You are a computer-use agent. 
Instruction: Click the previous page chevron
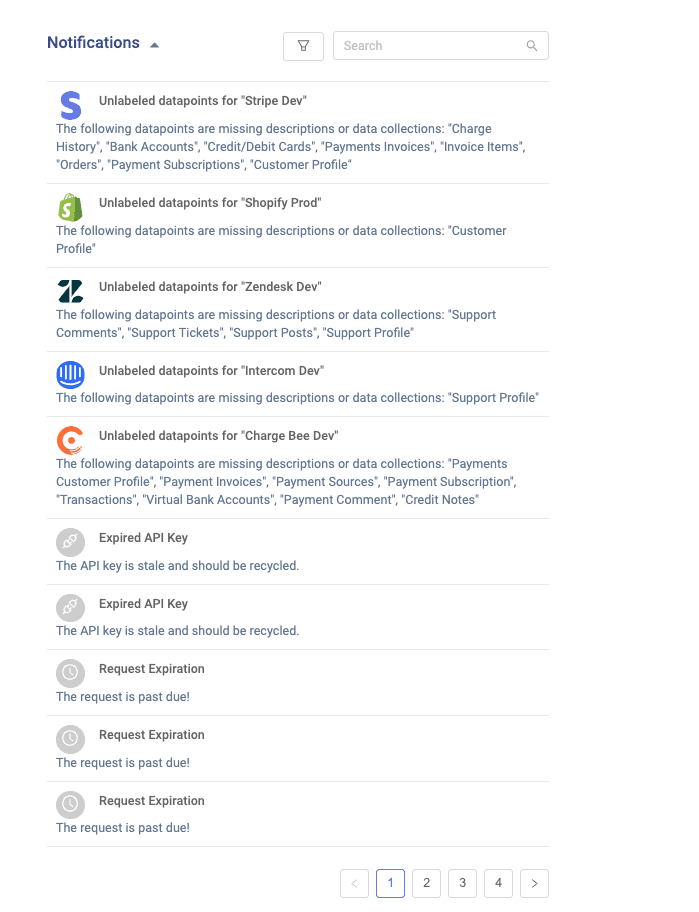point(354,883)
